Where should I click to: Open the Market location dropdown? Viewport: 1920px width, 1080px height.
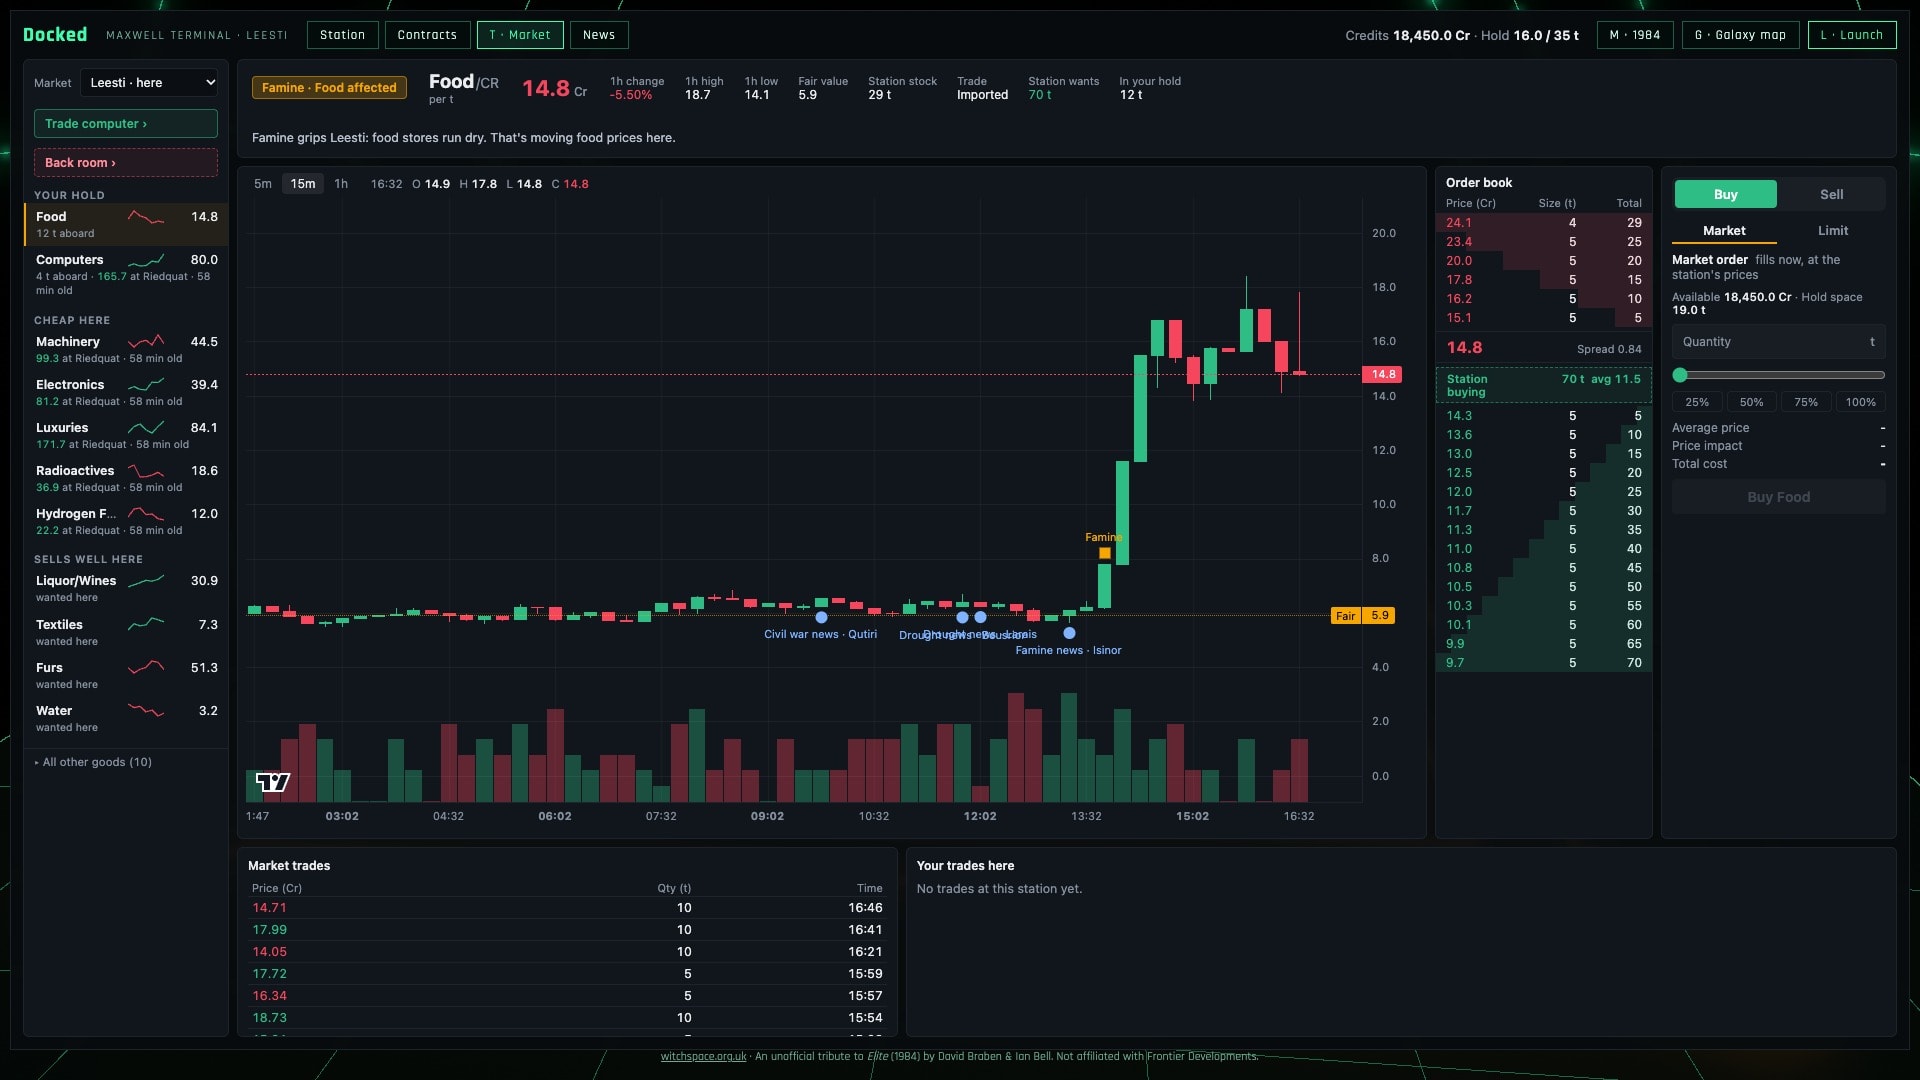pyautogui.click(x=149, y=83)
